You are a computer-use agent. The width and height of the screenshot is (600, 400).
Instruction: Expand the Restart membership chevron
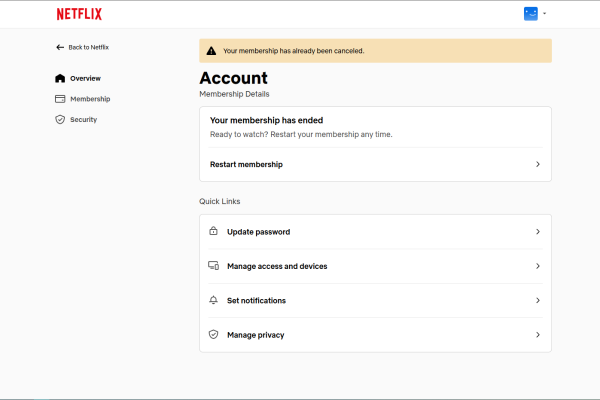pos(538,165)
